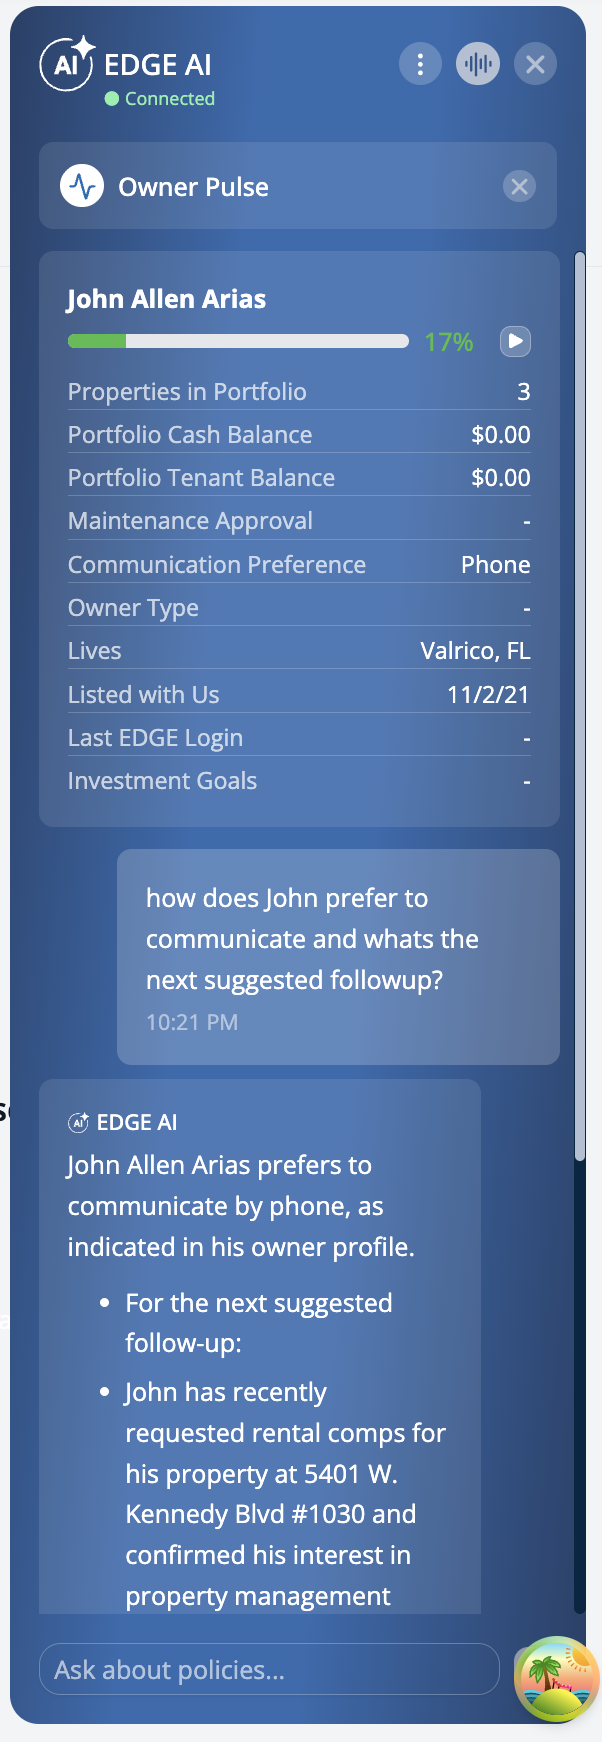The height and width of the screenshot is (1742, 602).
Task: Click the Owner Pulse title label
Action: (x=193, y=187)
